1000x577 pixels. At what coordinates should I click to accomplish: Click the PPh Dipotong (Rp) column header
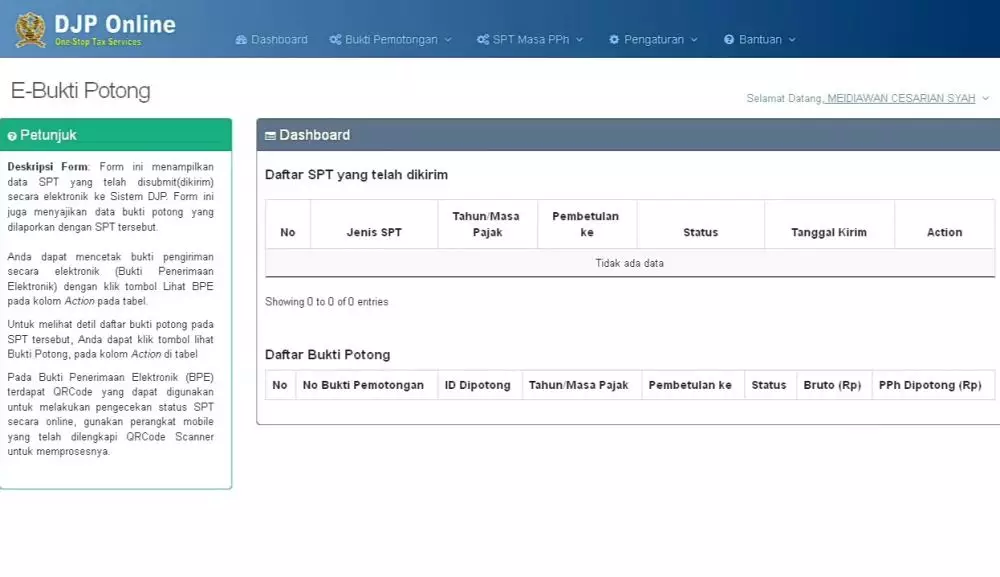click(929, 385)
